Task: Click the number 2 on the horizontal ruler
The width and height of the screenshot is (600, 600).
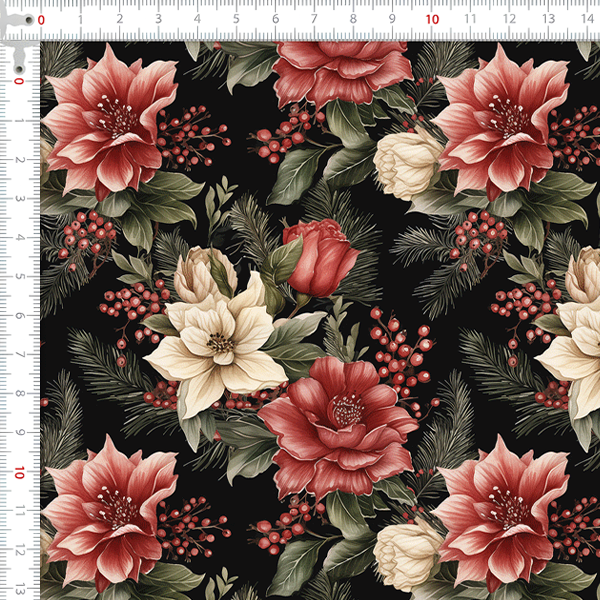Action: (x=120, y=19)
